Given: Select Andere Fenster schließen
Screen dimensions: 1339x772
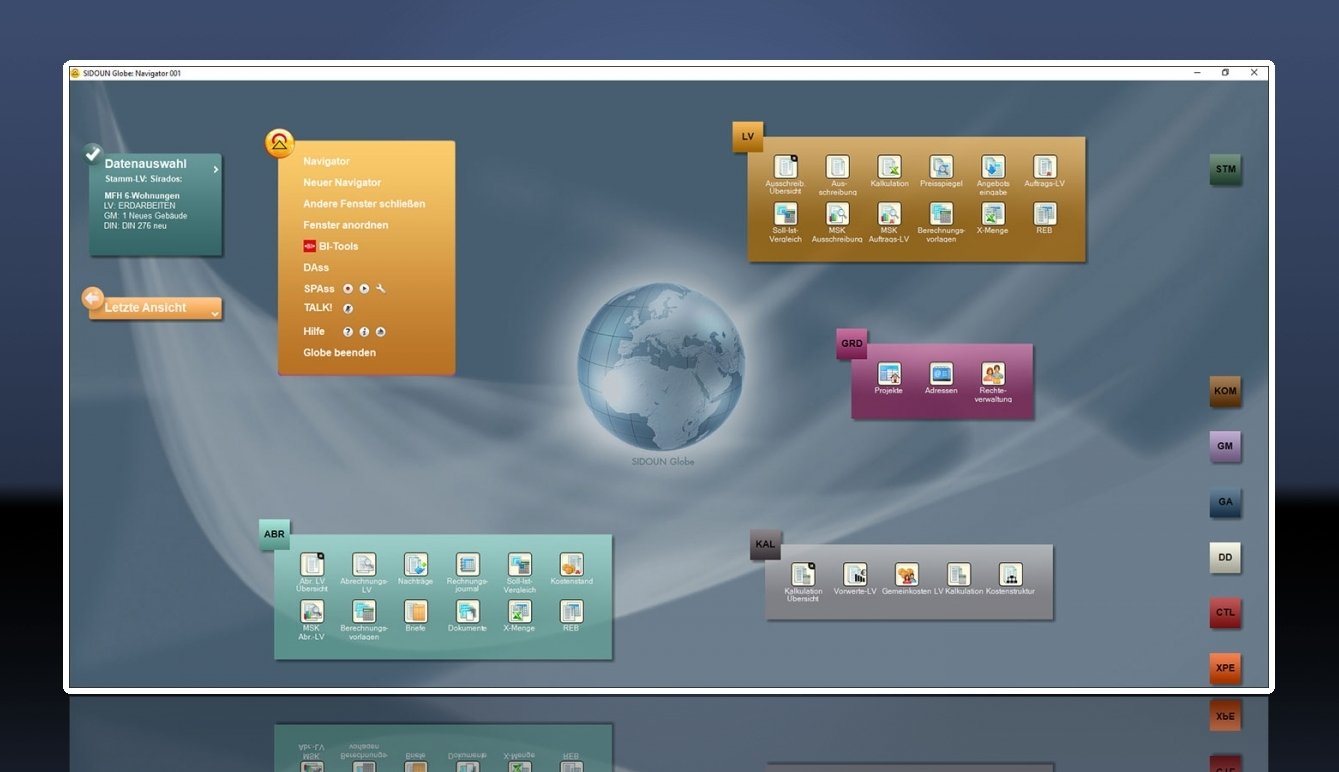Looking at the screenshot, I should click(364, 204).
